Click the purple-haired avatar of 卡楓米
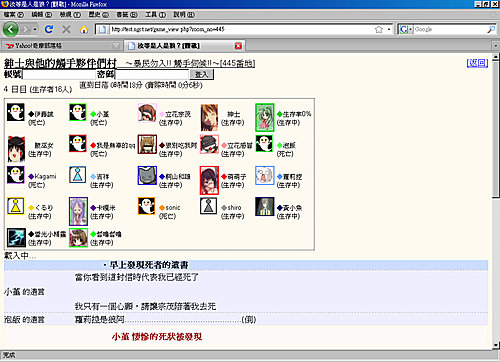 click(78, 211)
